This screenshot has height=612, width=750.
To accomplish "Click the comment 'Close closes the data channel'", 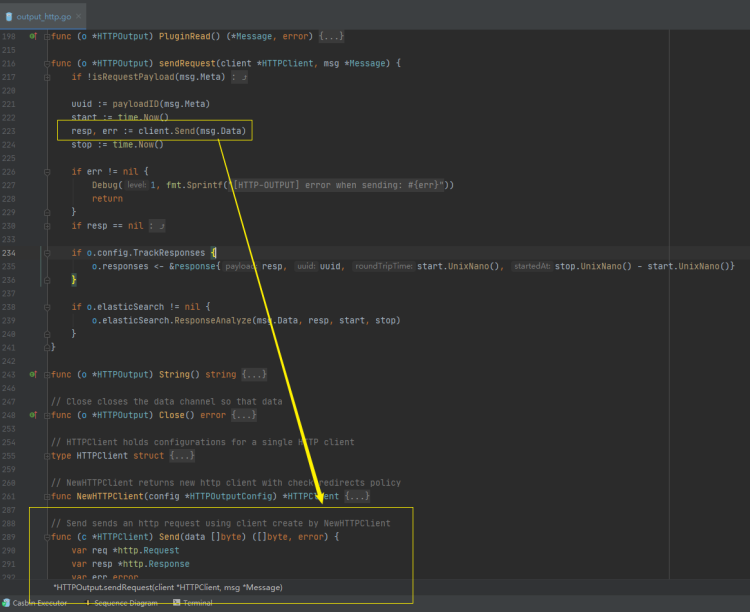I will (166, 401).
